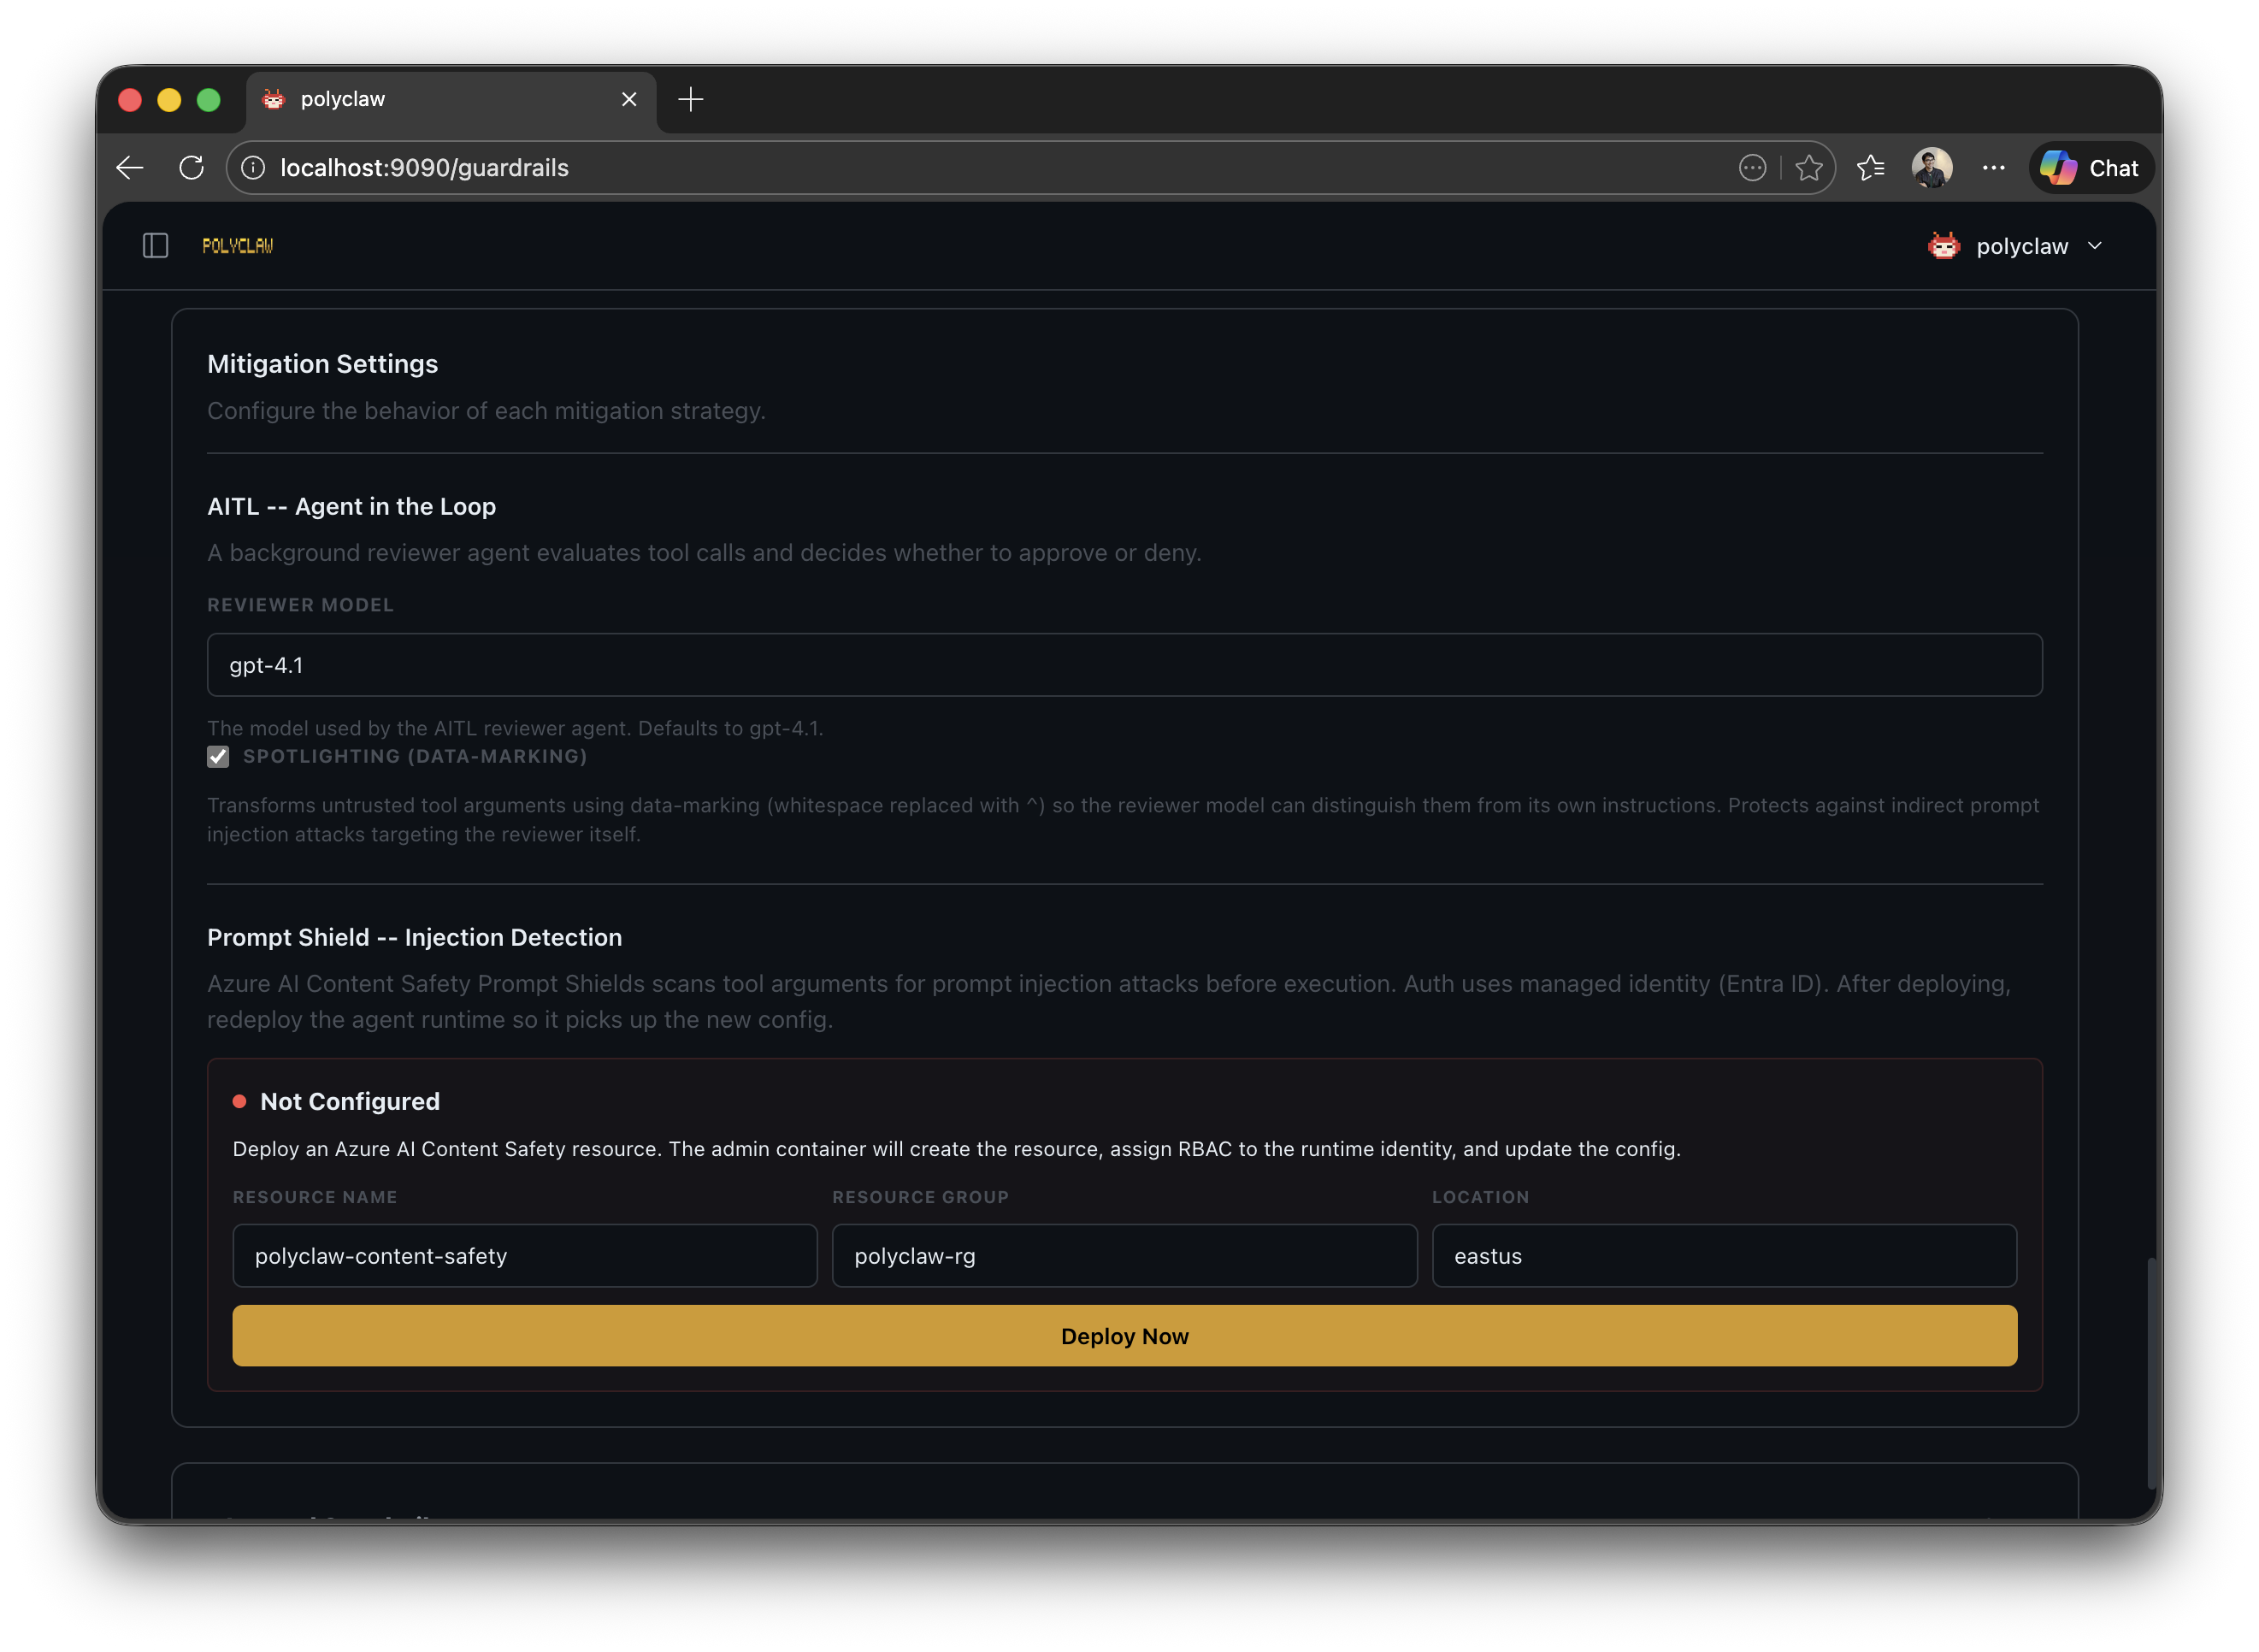2259x1652 pixels.
Task: Click the site information icon in address bar
Action: 253,167
